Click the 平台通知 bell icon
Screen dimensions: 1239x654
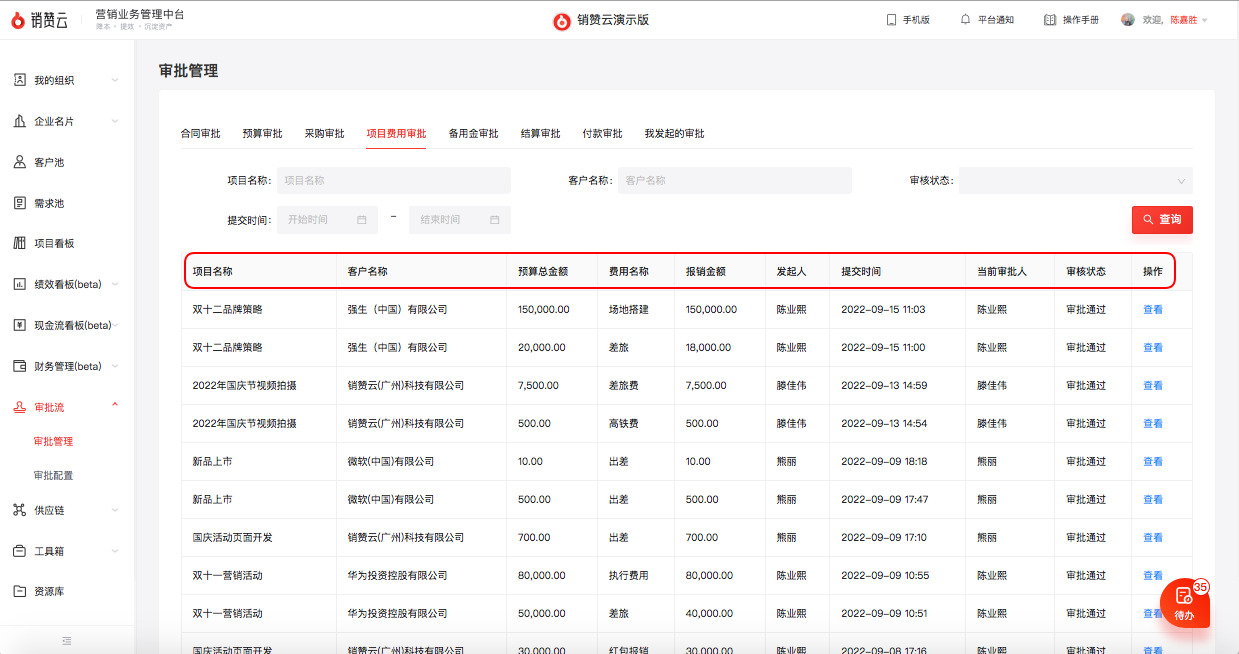[965, 20]
